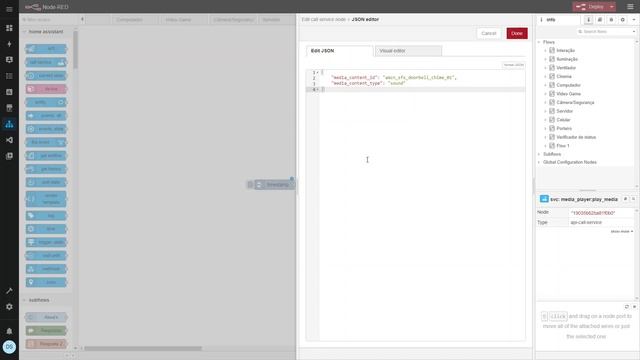Close the tip box
Viewport: 640px width, 360px height.
(x=634, y=307)
